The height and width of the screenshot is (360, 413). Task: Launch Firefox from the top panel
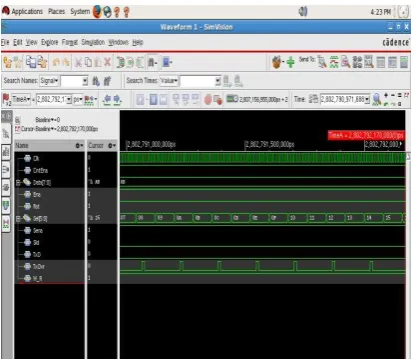(97, 12)
